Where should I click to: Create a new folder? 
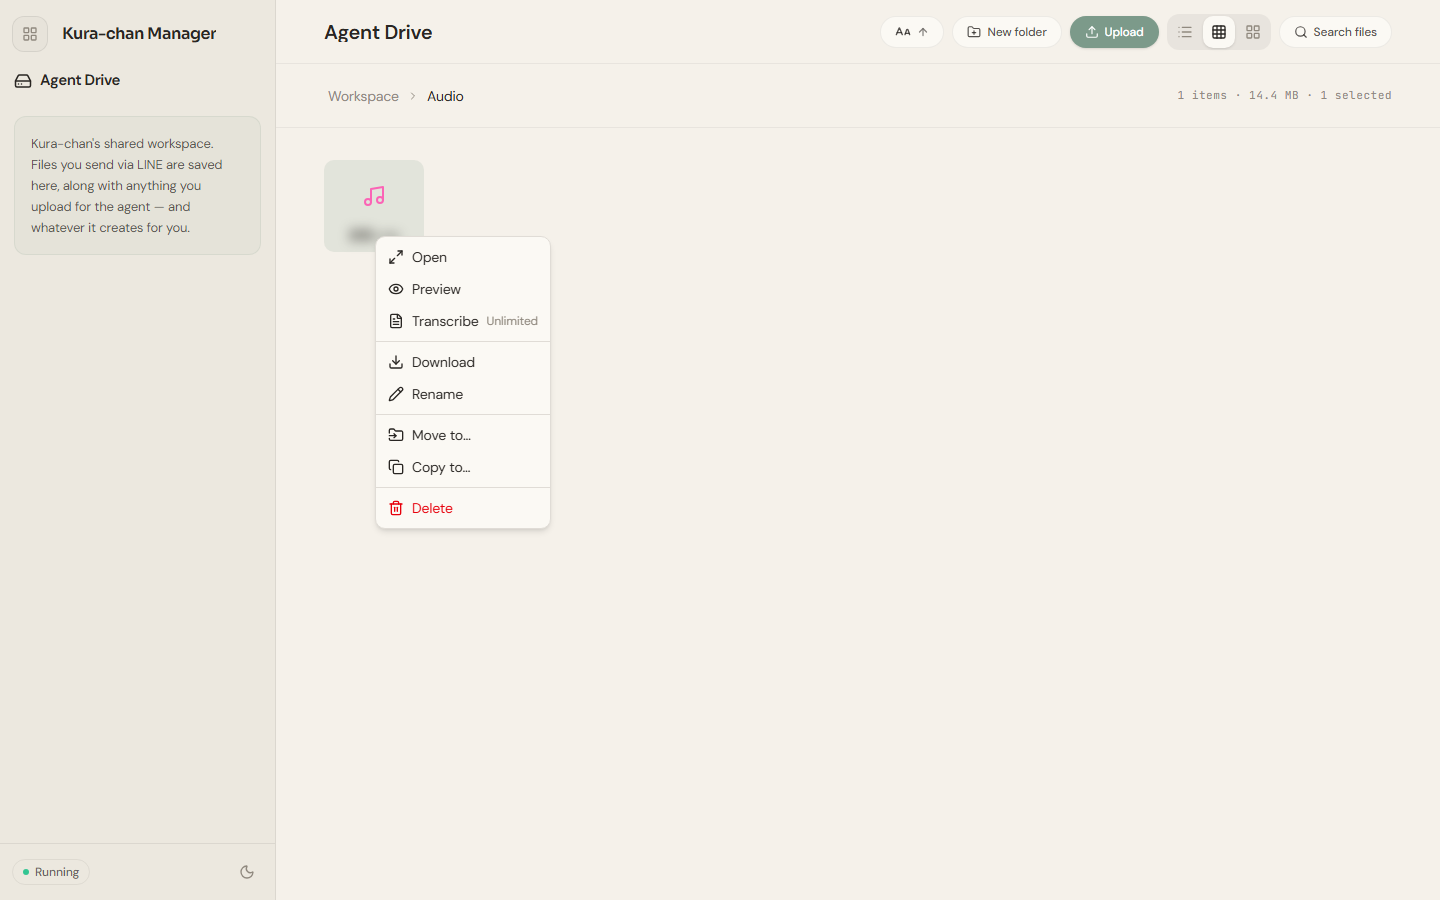(x=1007, y=32)
